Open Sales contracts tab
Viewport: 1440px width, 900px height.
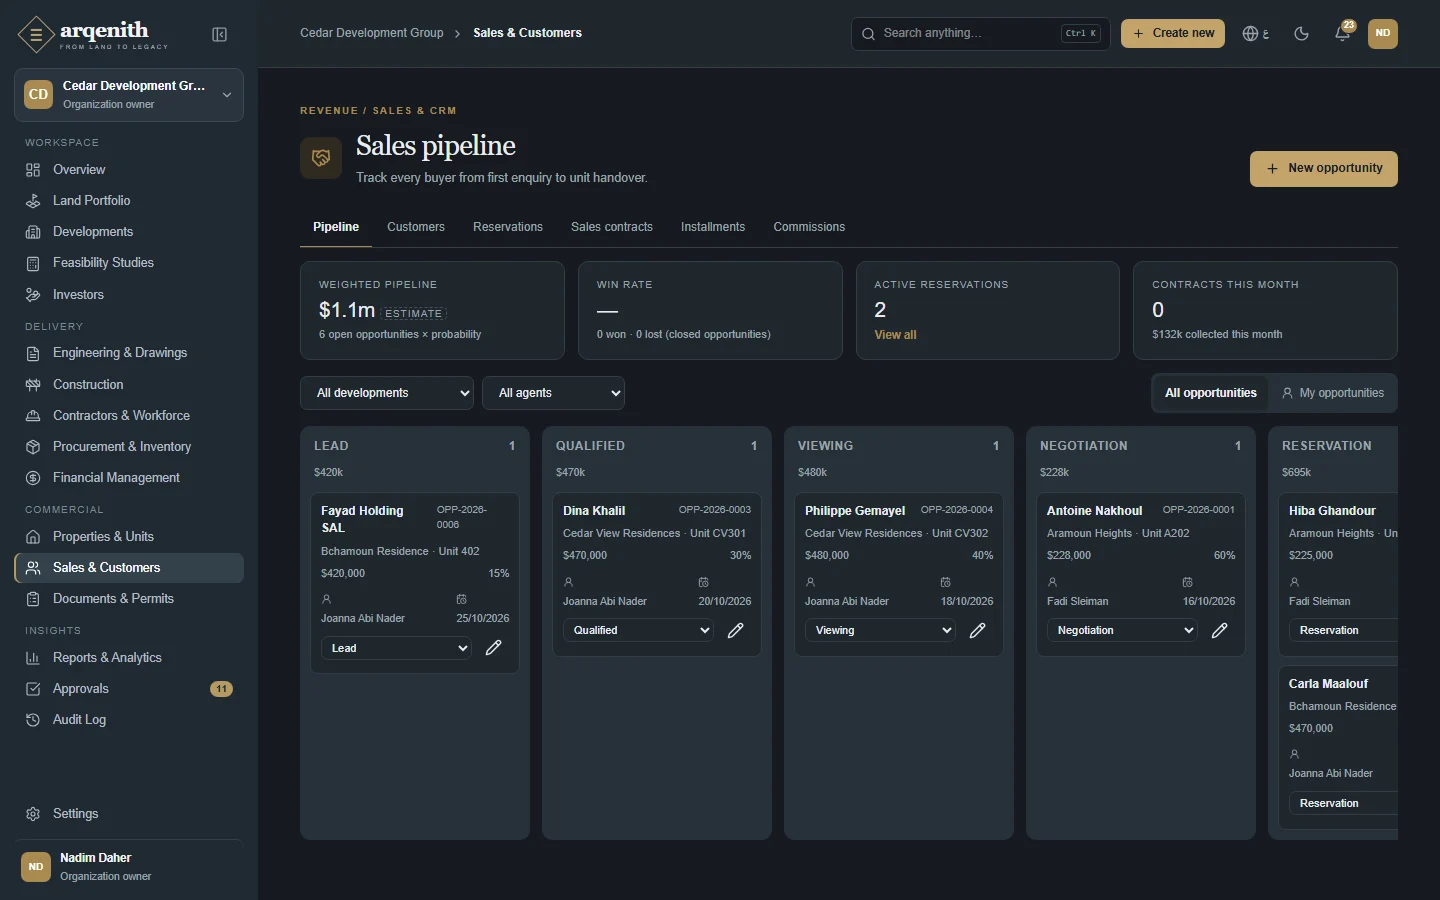pyautogui.click(x=612, y=227)
